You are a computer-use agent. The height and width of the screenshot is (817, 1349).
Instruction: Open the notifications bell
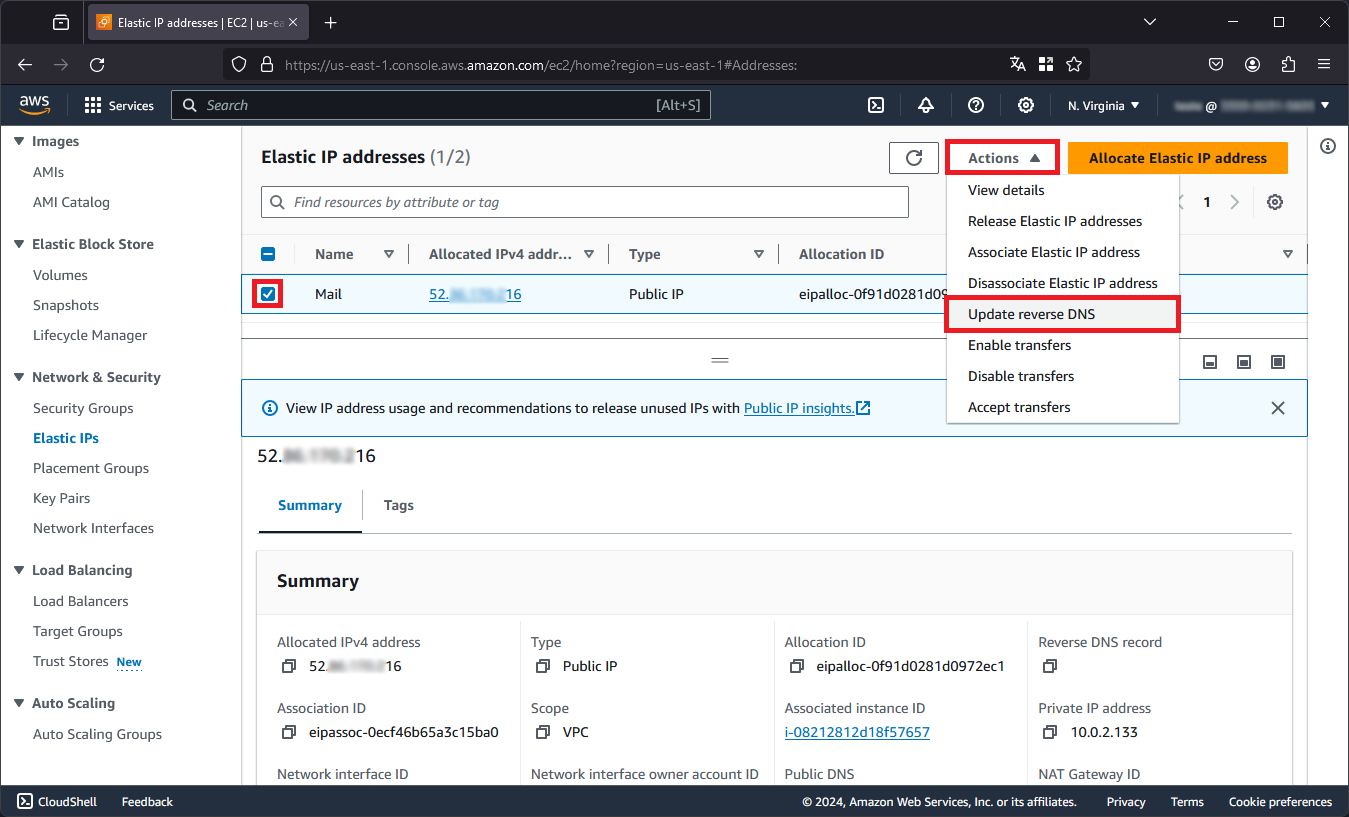point(926,105)
